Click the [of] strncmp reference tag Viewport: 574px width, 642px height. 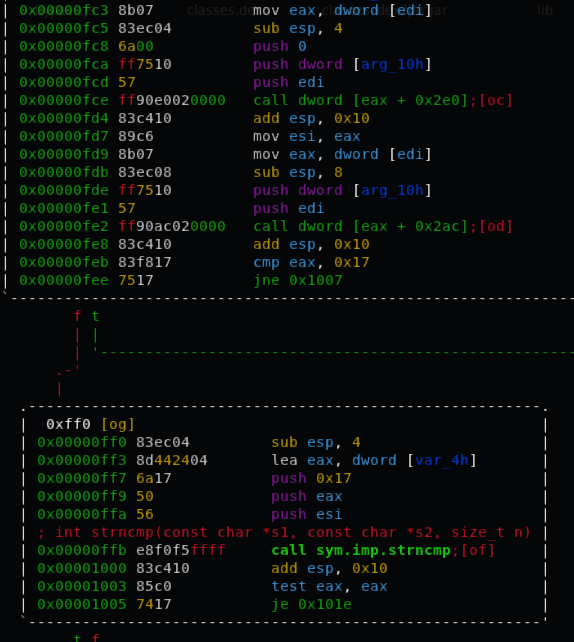point(478,550)
